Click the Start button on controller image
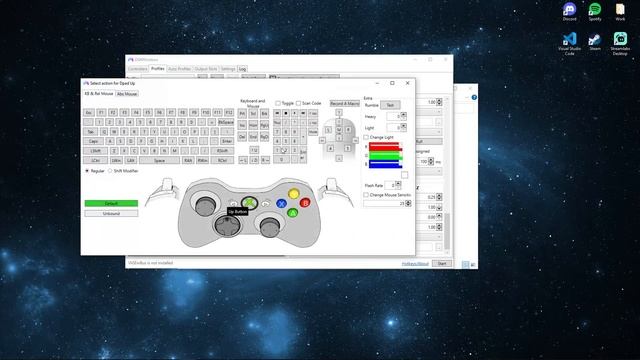Image resolution: width=640 pixels, height=360 pixels. click(266, 203)
